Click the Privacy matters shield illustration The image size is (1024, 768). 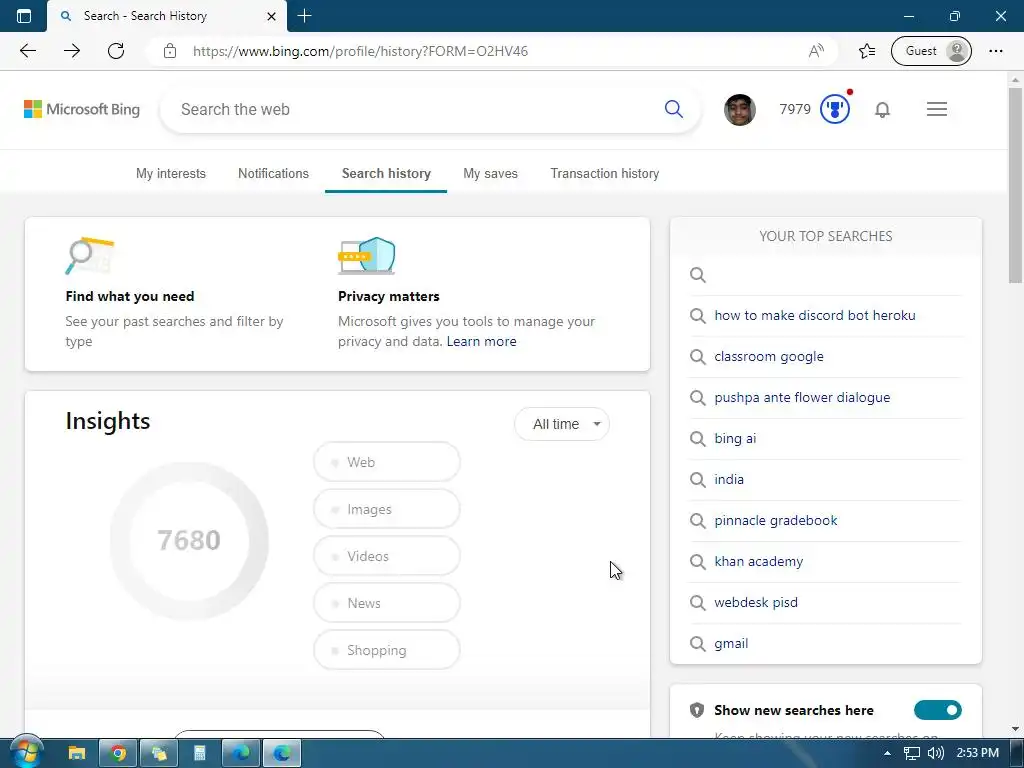[367, 256]
